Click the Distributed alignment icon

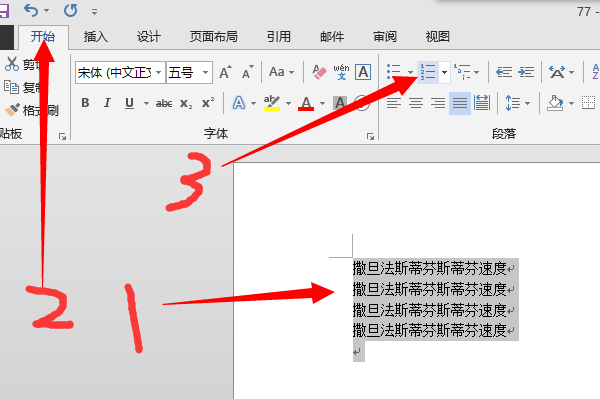[482, 103]
